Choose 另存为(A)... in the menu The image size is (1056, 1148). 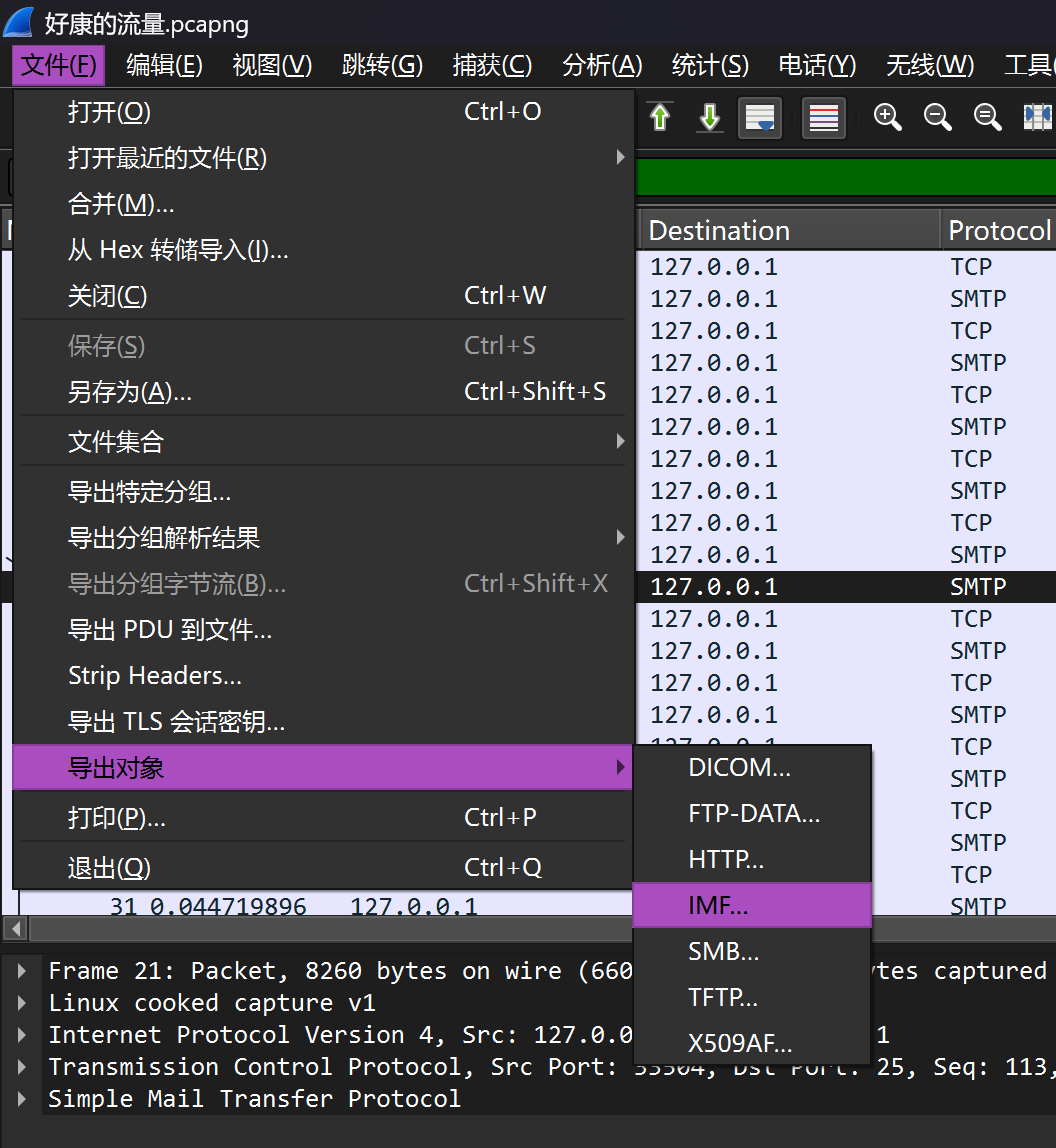coord(323,392)
